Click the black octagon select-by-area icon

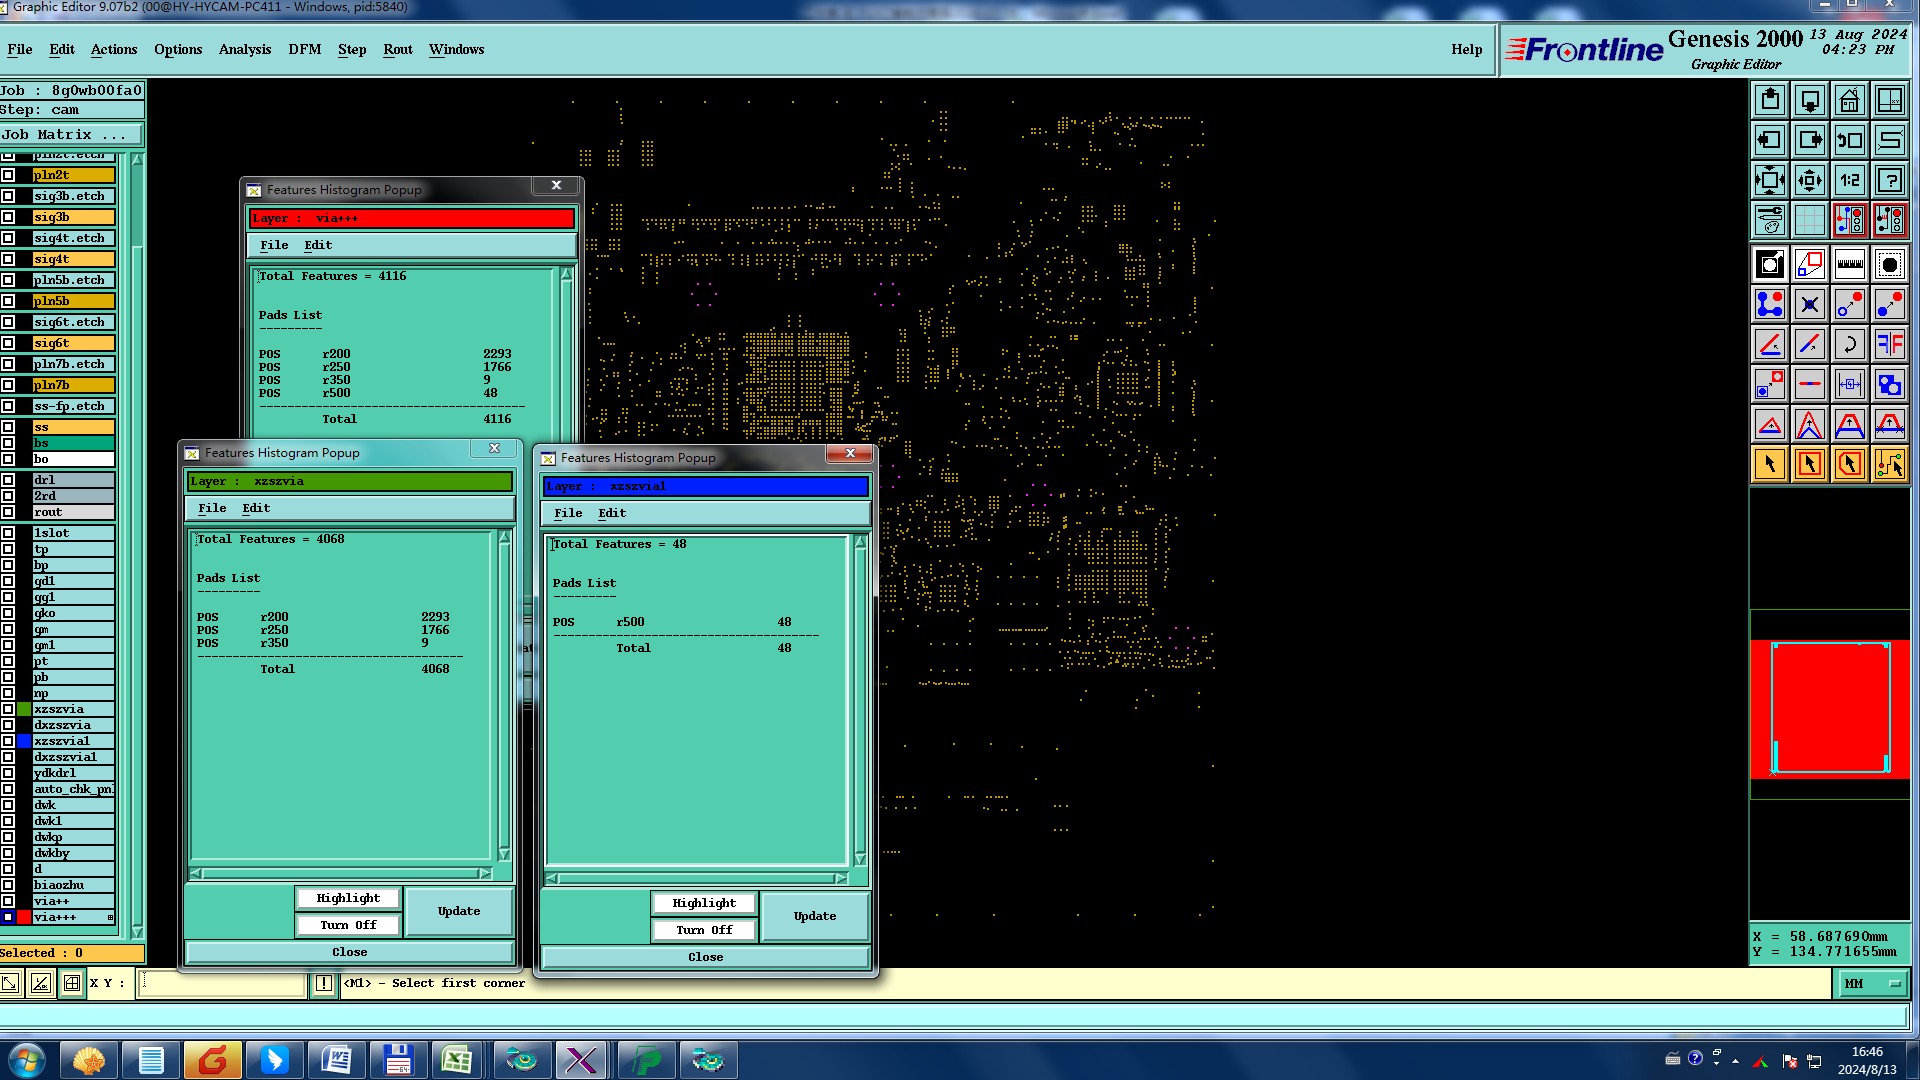(1890, 264)
